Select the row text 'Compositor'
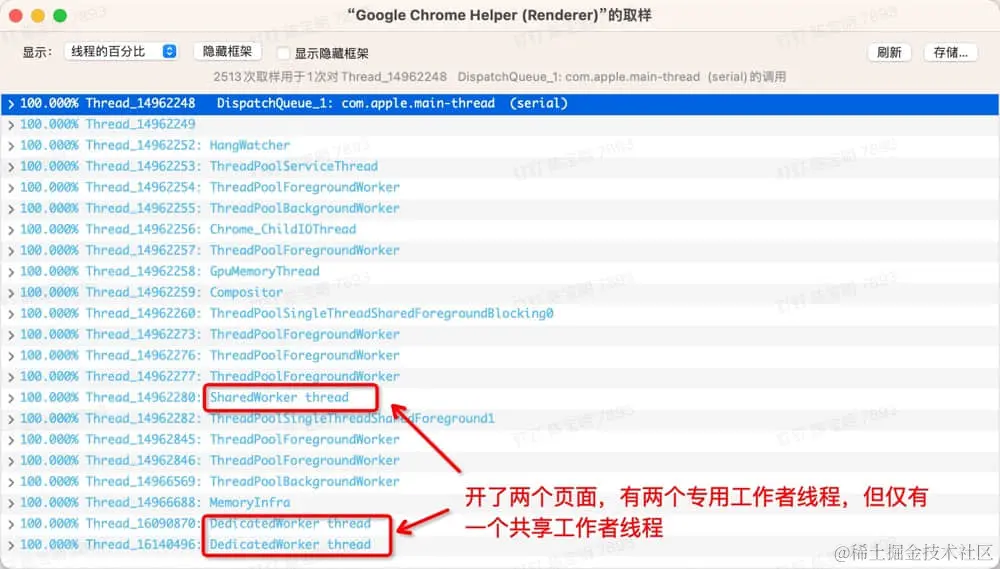This screenshot has height=569, width=1000. (x=246, y=292)
